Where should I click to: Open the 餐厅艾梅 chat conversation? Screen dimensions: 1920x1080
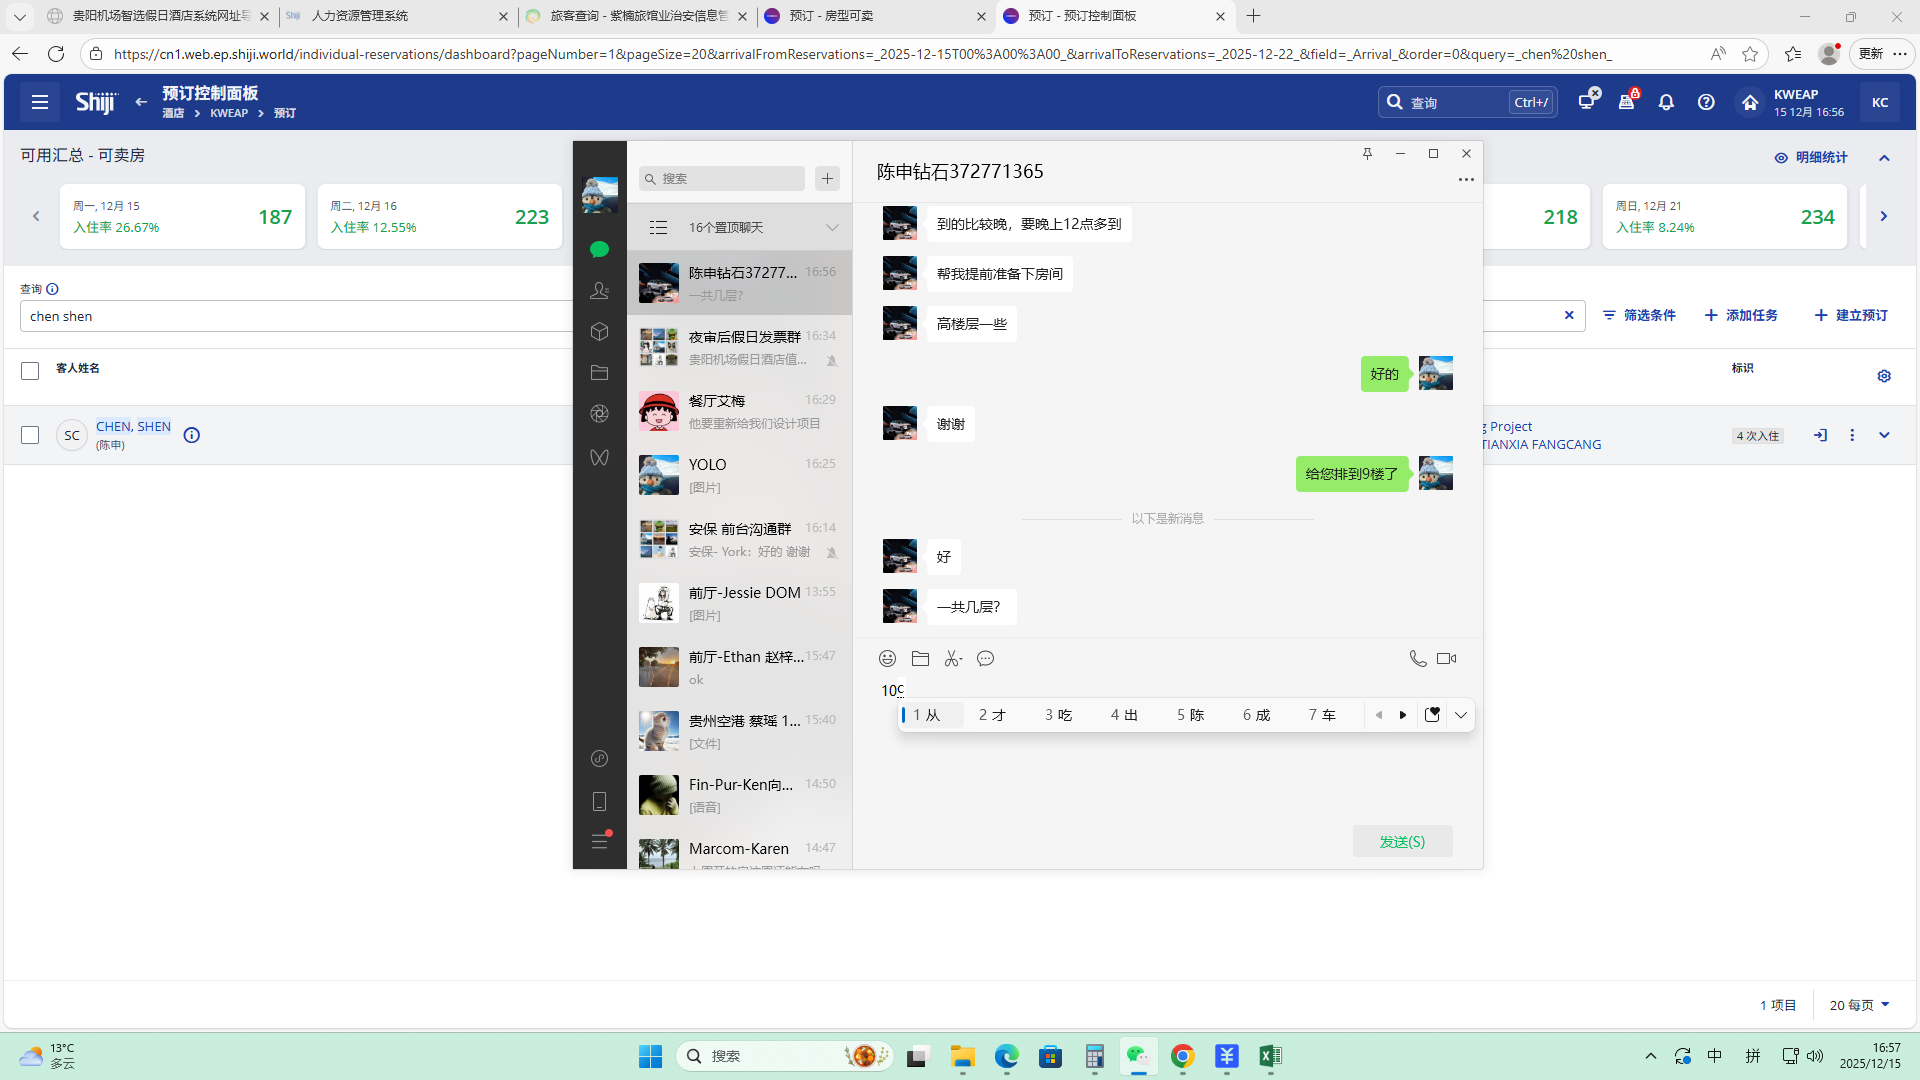[739, 411]
